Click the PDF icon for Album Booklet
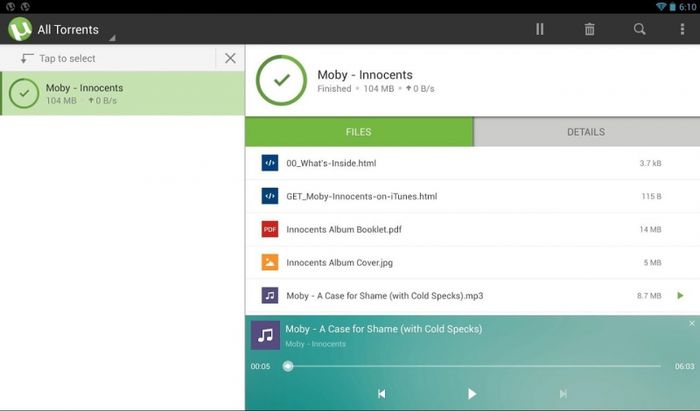Screen dimensions: 700x411 tap(270, 229)
